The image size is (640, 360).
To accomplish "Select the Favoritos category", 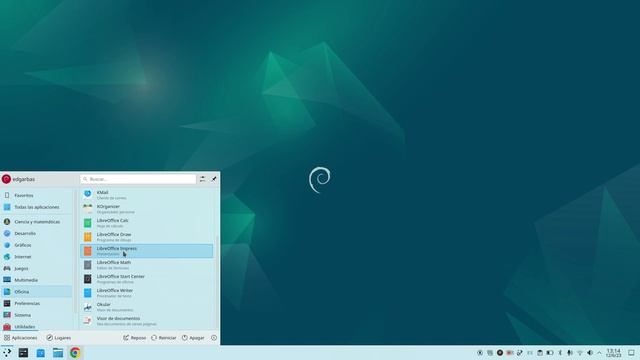I will pos(37,196).
